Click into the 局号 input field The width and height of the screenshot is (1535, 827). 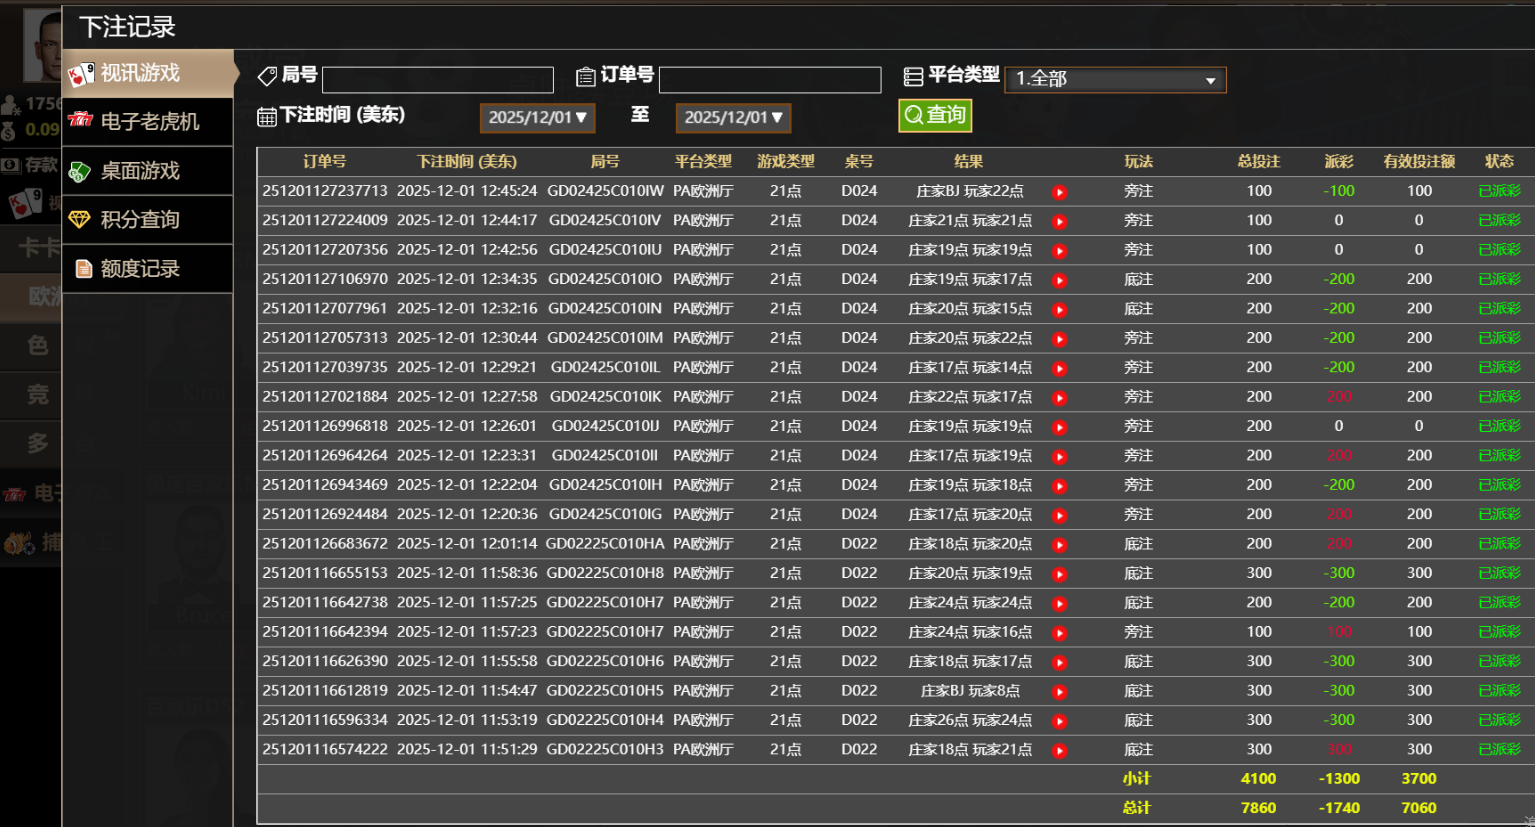pyautogui.click(x=438, y=80)
